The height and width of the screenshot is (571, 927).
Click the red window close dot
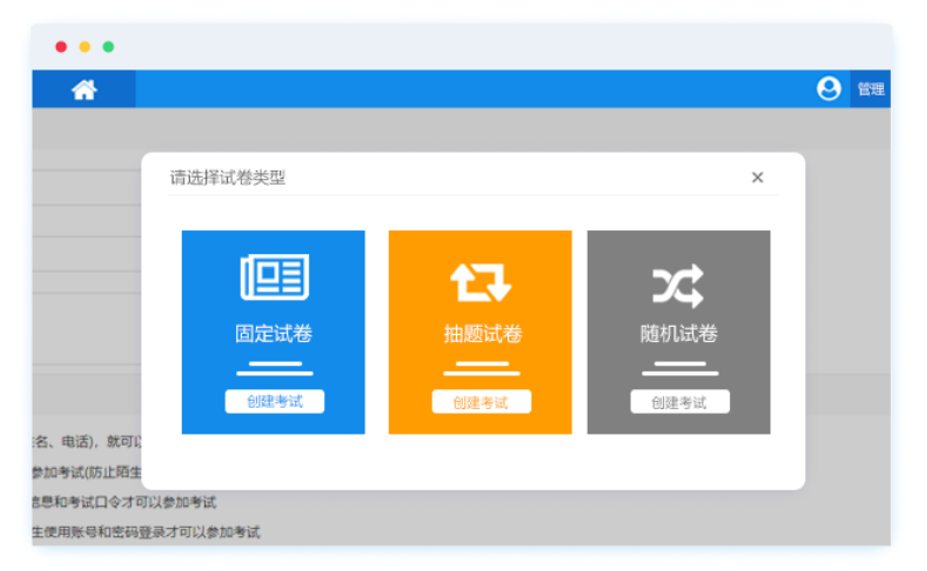click(x=61, y=47)
